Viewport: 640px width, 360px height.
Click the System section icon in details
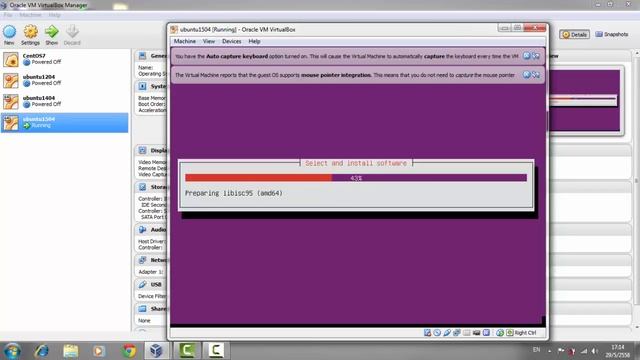click(142, 86)
